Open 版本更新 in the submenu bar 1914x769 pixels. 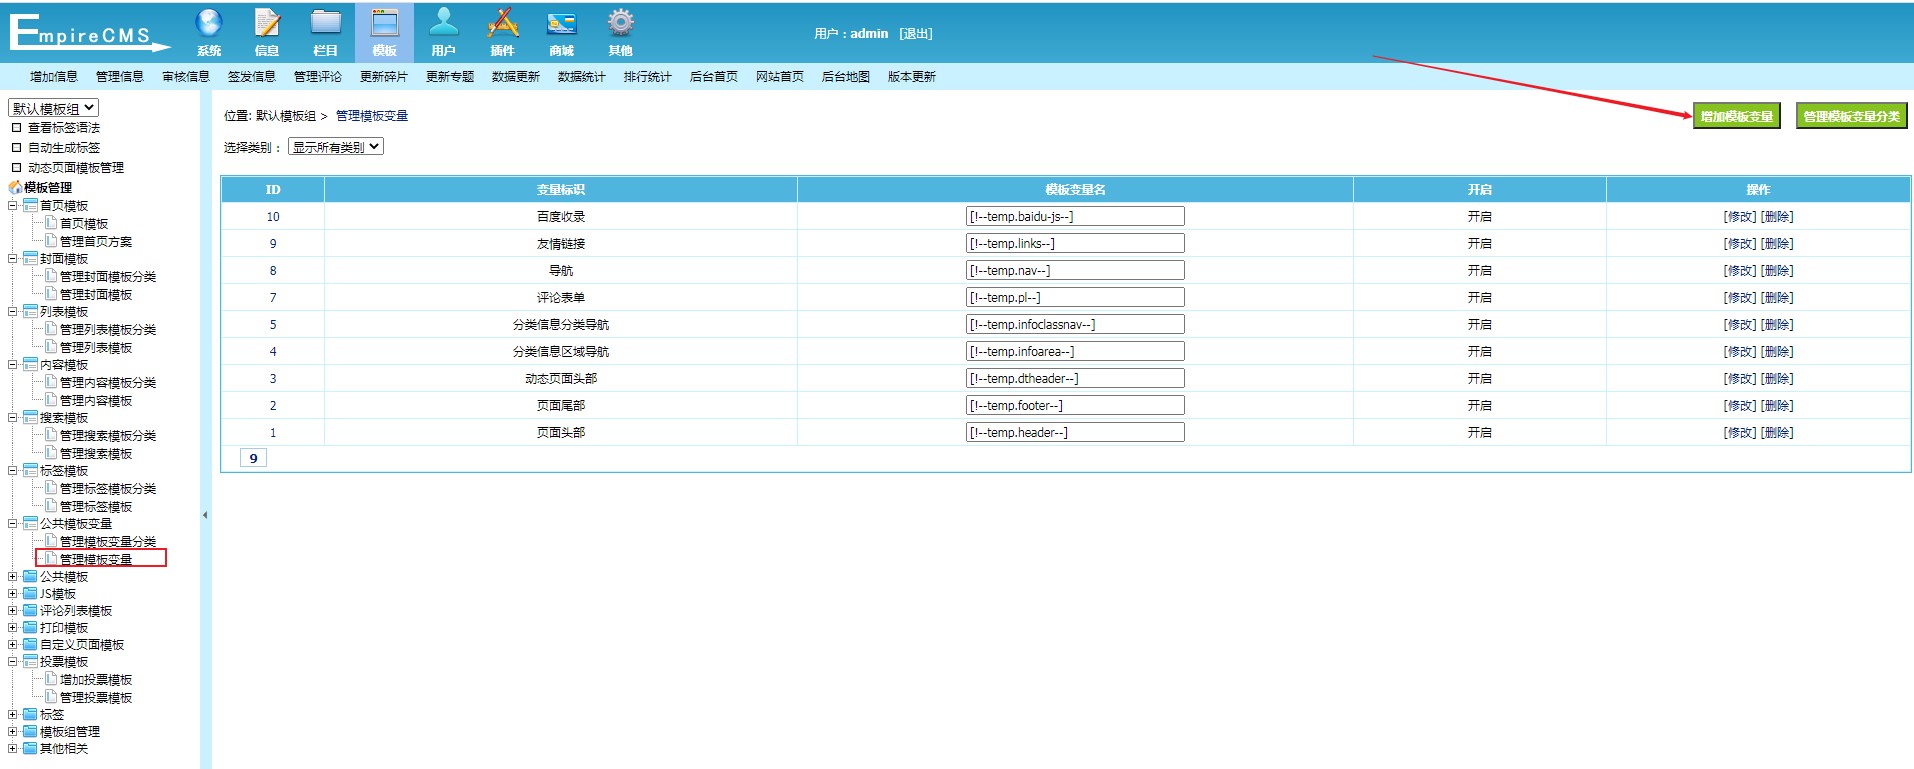point(912,77)
